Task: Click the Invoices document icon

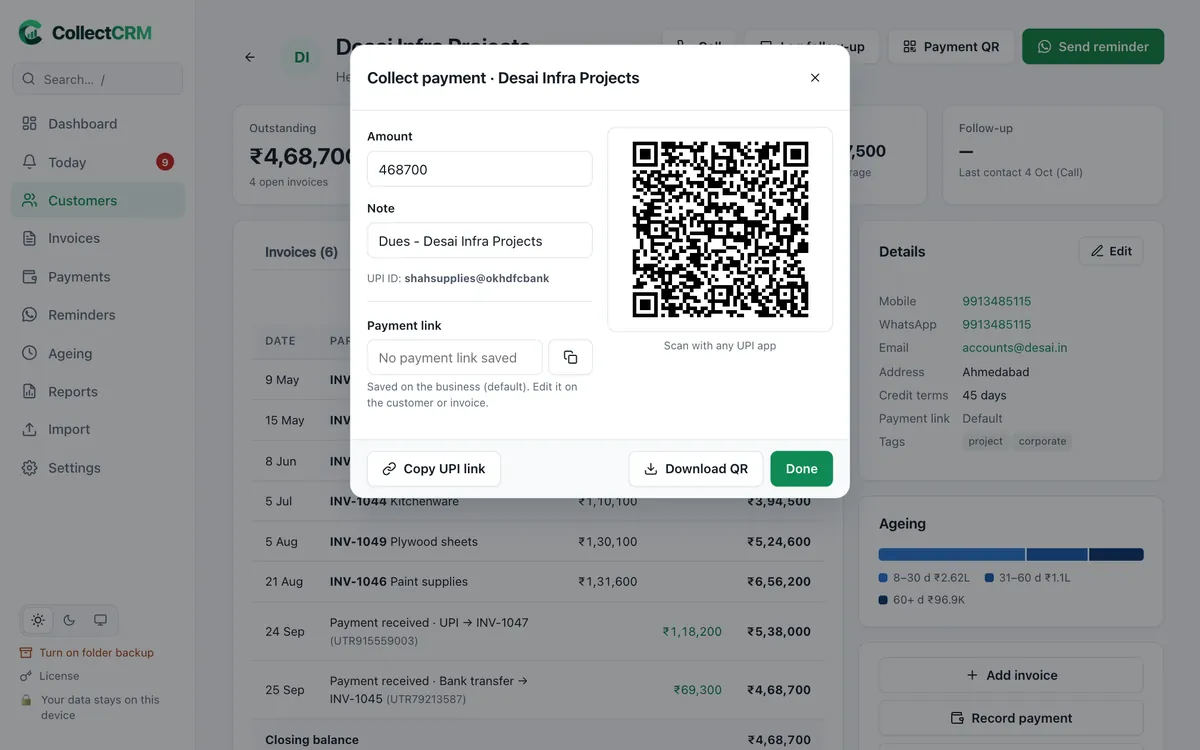Action: [29, 238]
